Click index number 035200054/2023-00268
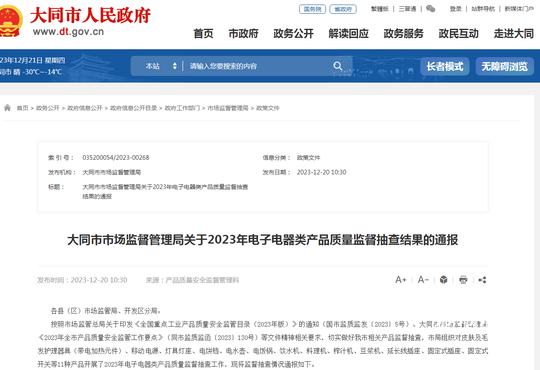Screen dimensions: 540x370 pyautogui.click(x=116, y=157)
